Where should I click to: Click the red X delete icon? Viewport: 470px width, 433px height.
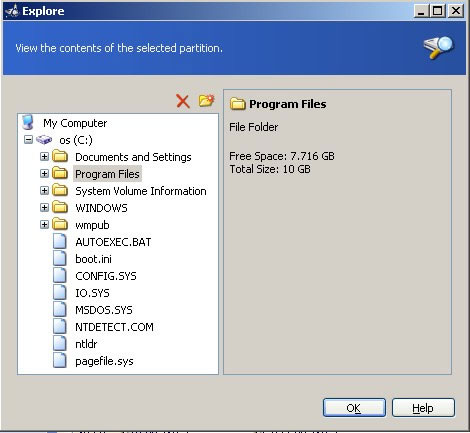pos(183,101)
